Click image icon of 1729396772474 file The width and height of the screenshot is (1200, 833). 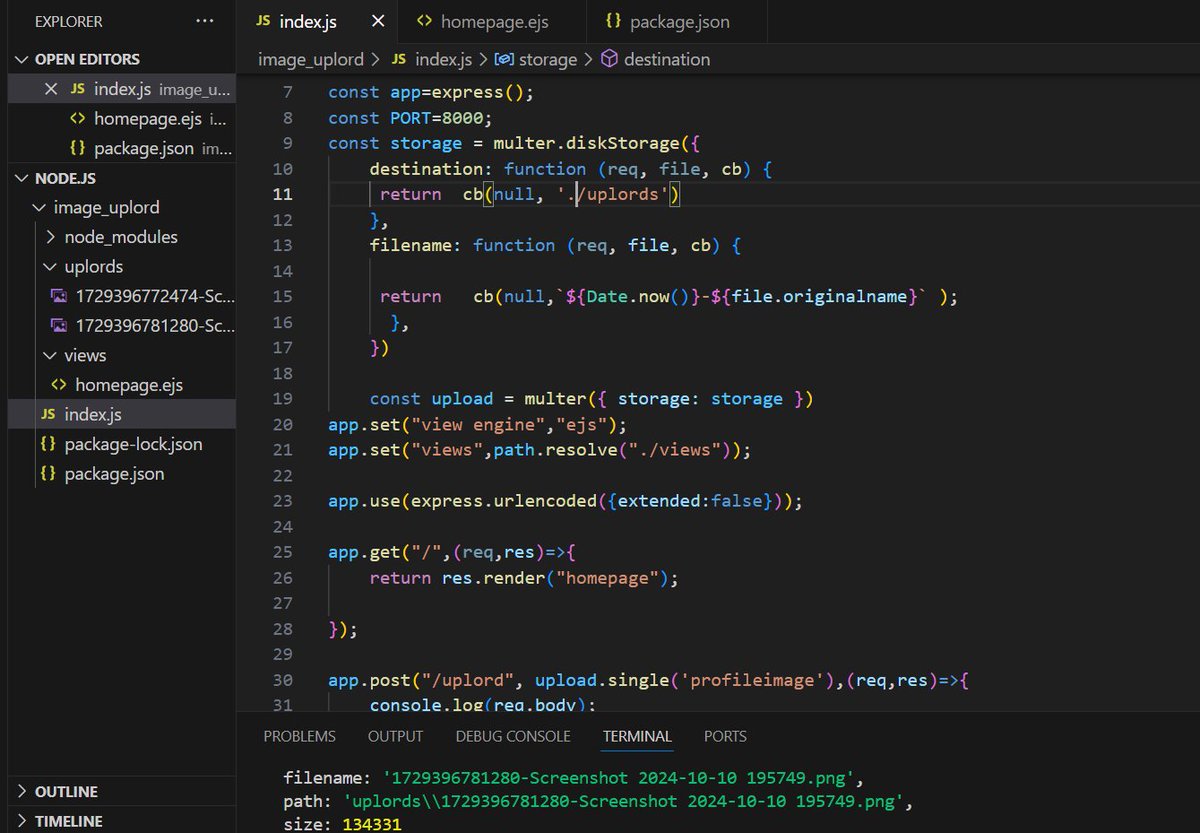[59, 297]
